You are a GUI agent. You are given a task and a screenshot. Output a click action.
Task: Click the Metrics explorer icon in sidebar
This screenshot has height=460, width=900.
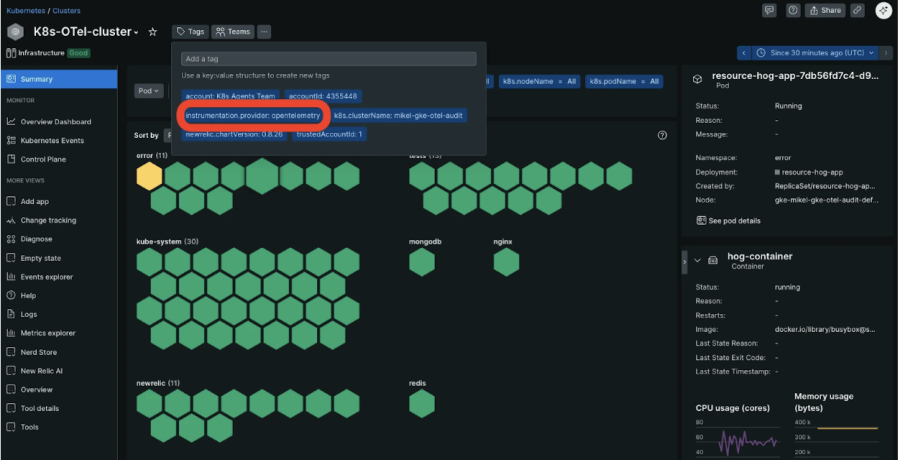[11, 333]
